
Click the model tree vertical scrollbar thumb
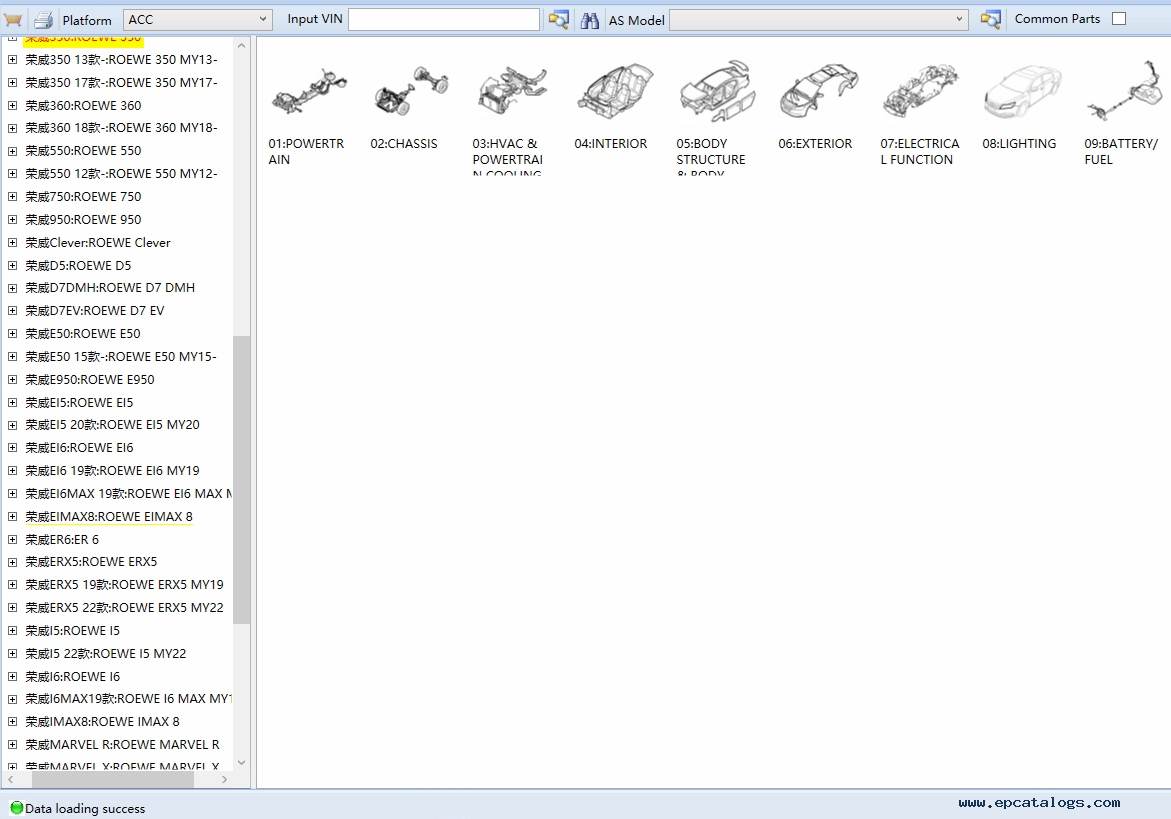point(242,480)
